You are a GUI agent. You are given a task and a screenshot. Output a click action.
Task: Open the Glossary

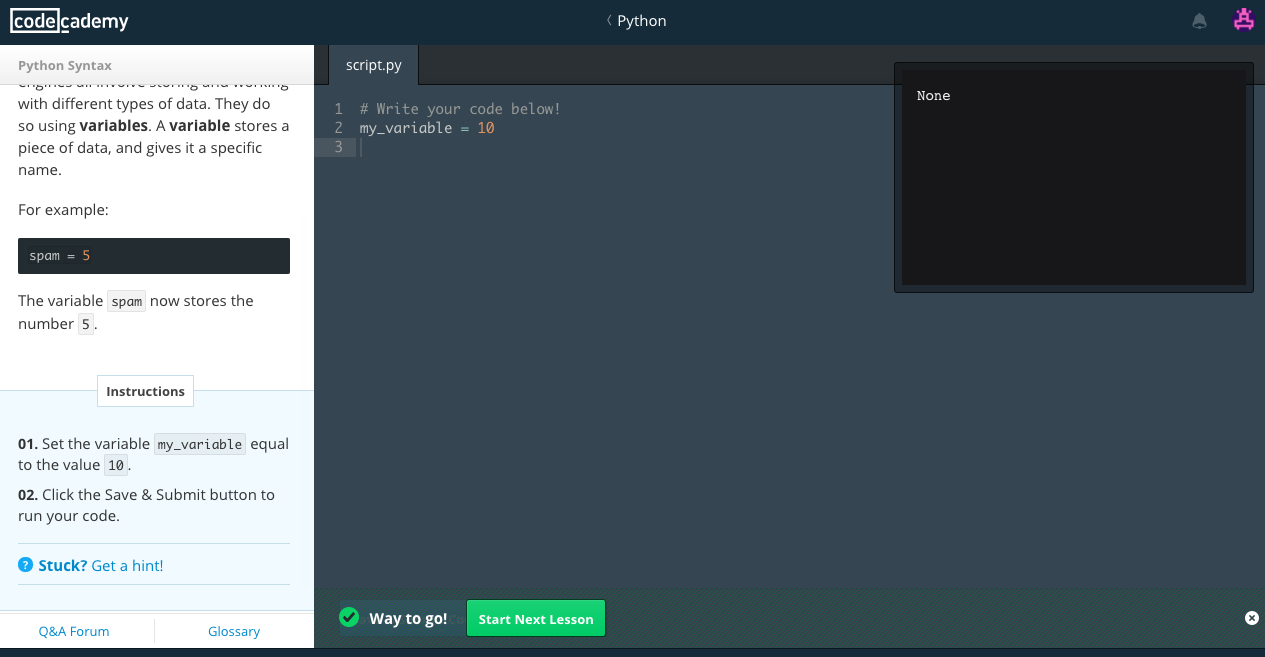tap(233, 631)
